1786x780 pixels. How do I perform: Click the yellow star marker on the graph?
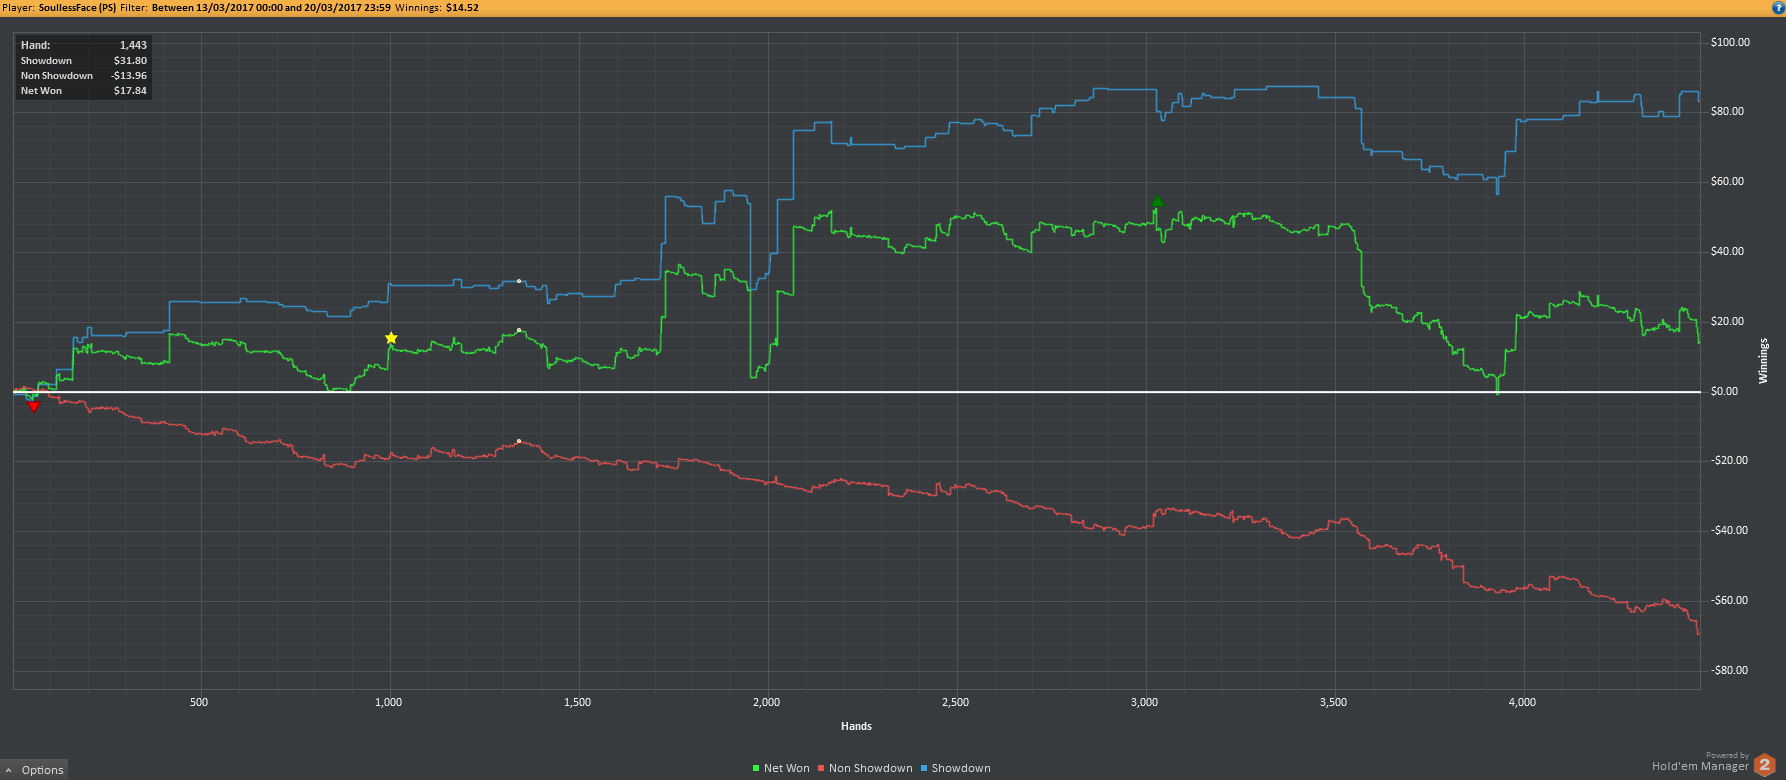click(x=391, y=338)
